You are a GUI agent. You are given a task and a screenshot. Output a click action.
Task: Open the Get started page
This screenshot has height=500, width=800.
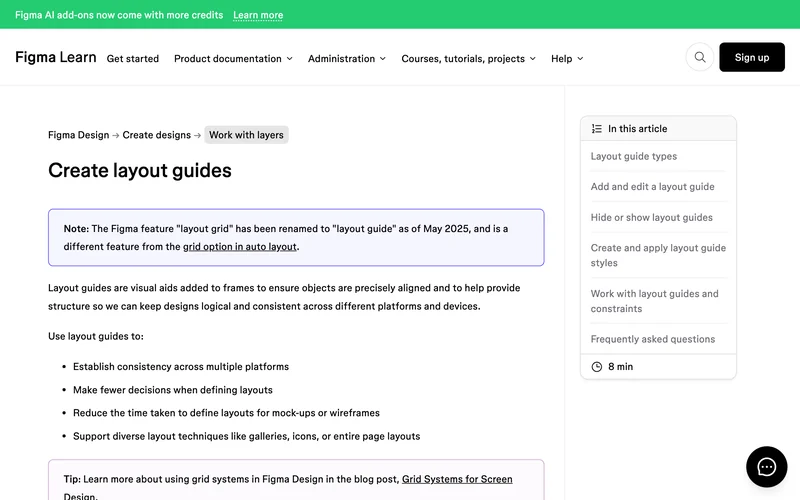(133, 59)
